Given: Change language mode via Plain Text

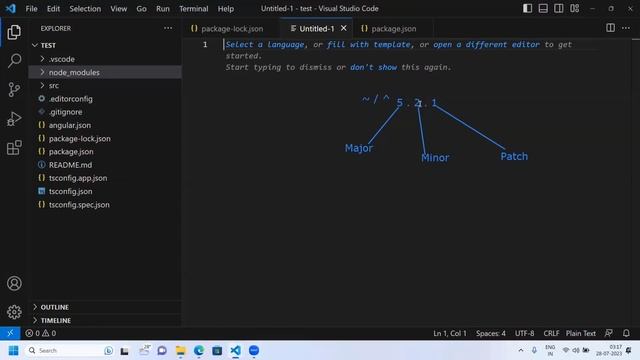Looking at the screenshot, I should 580,333.
